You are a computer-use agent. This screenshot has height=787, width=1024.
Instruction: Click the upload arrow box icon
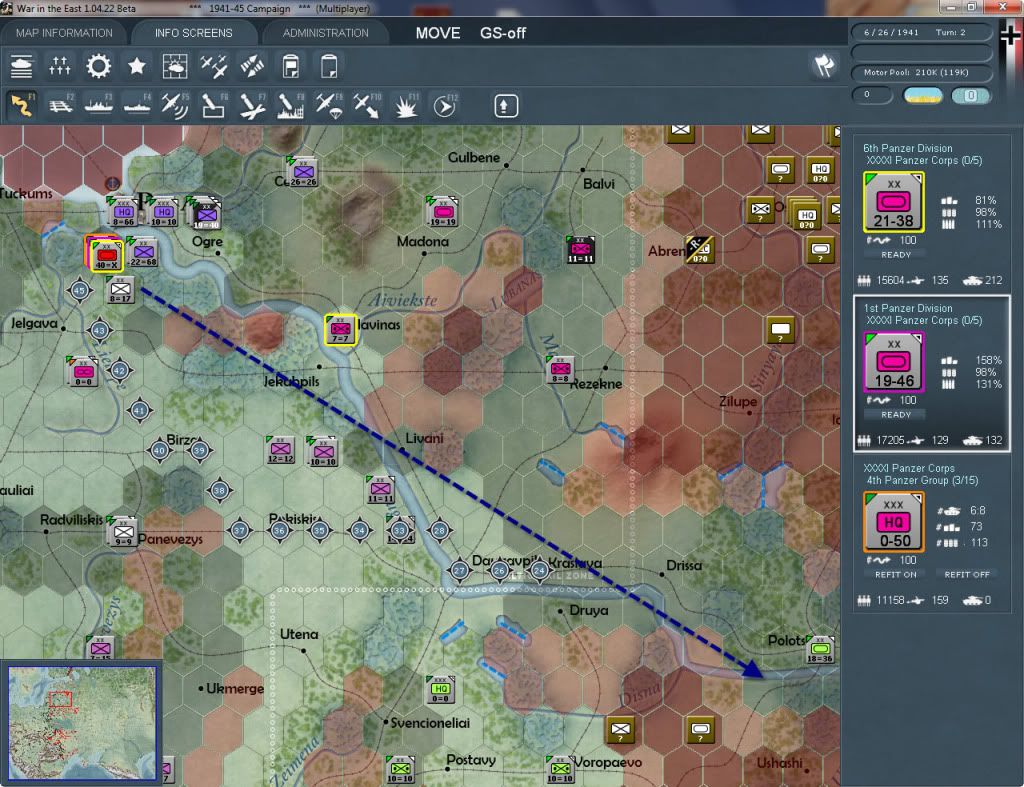click(505, 106)
